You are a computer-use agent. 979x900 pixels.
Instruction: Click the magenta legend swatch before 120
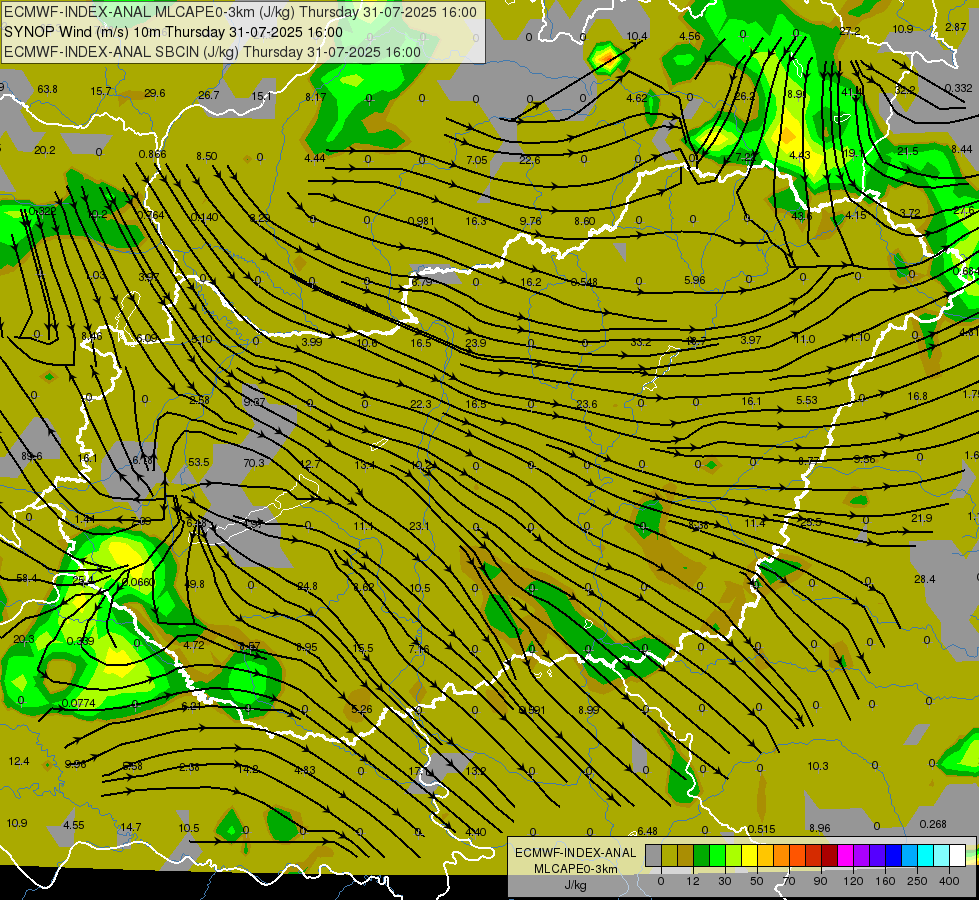click(845, 855)
